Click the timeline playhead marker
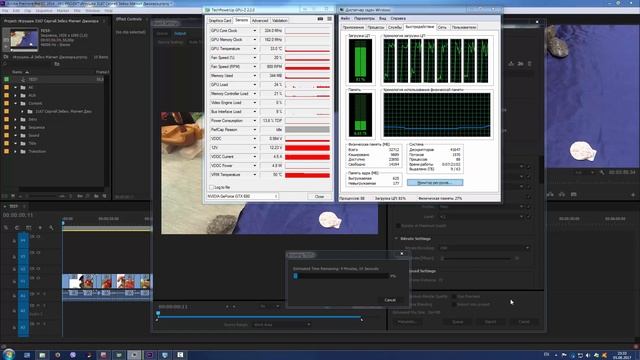This screenshot has height=360, width=640. click(63, 223)
